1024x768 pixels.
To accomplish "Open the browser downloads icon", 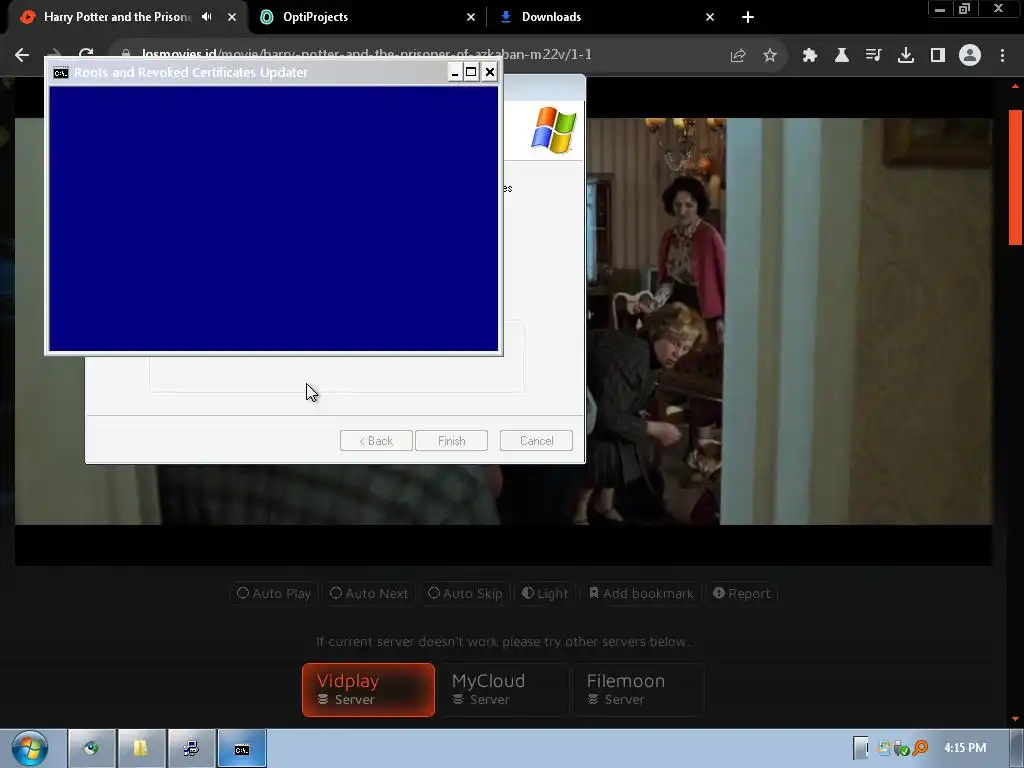I will point(906,56).
